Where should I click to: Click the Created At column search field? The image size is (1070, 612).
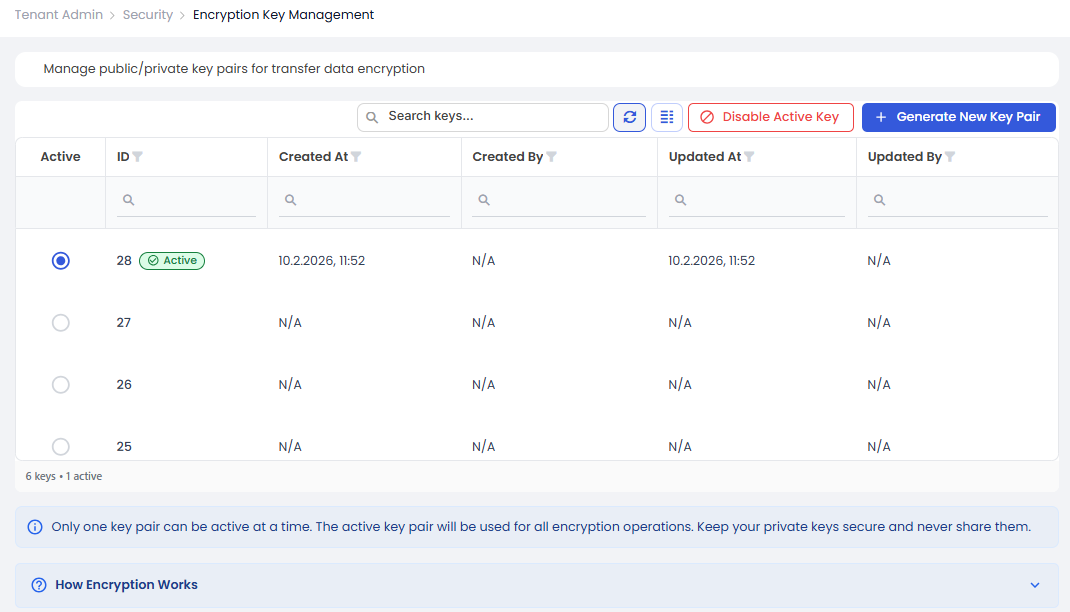372,201
